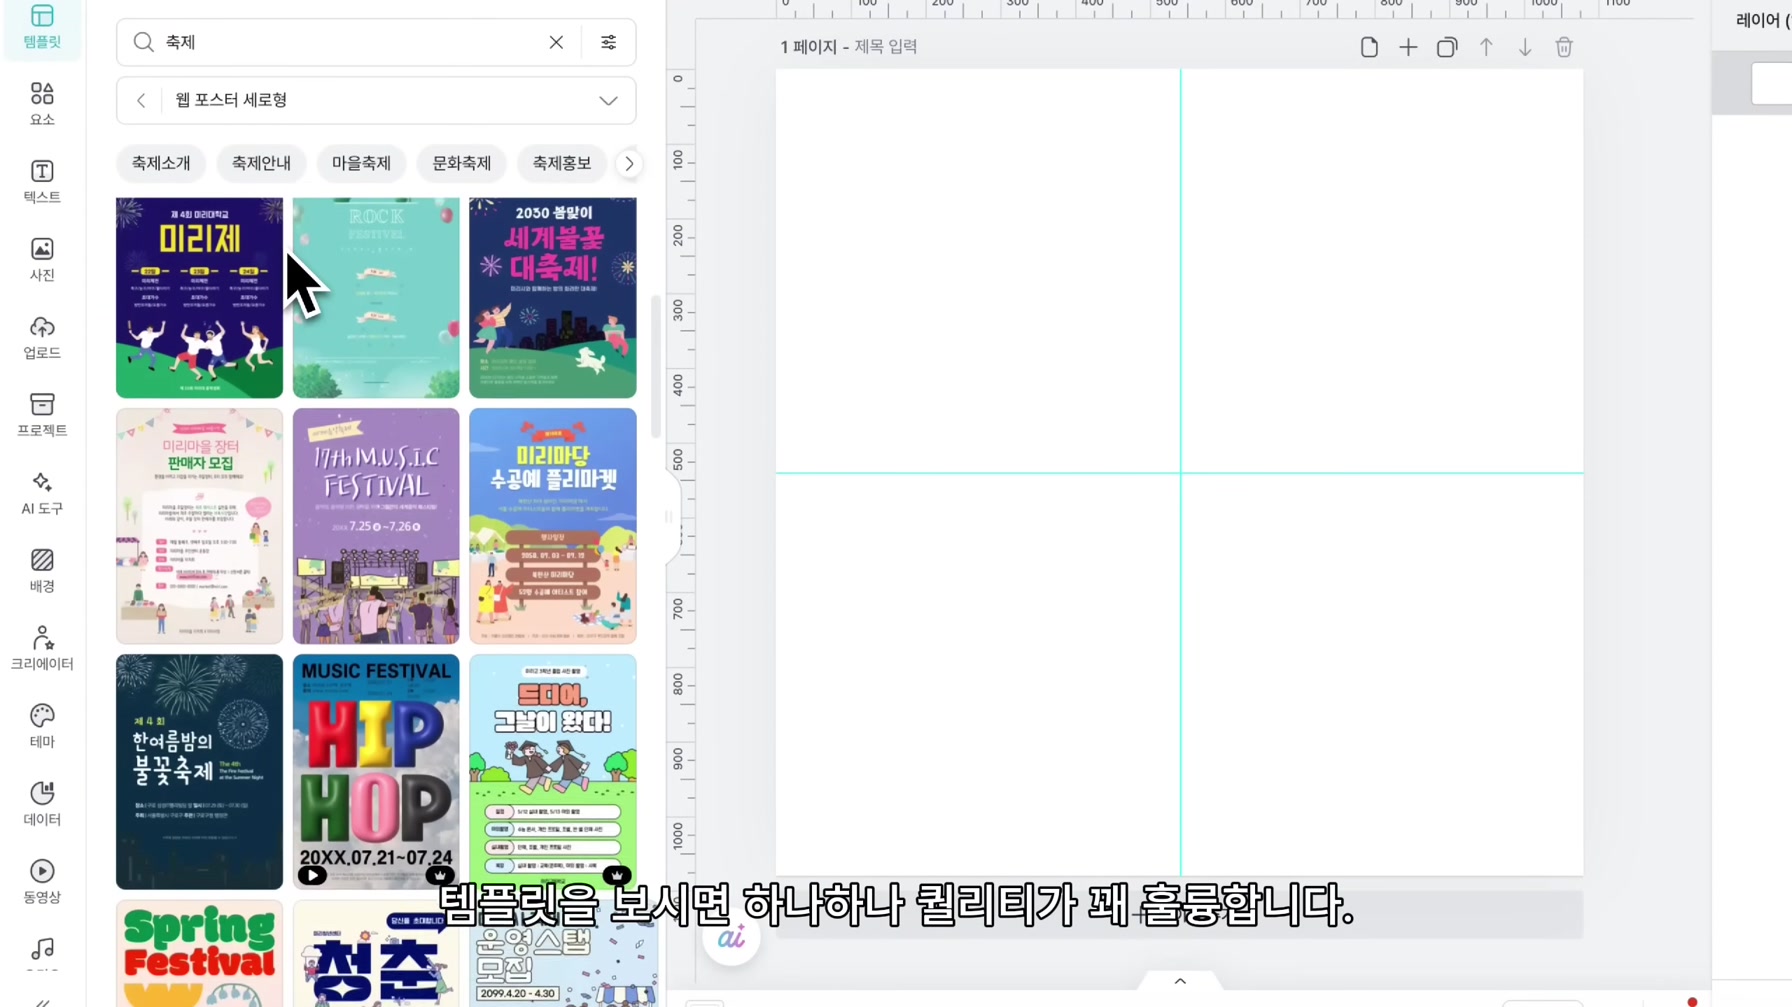
Task: Move page down with the arrow
Action: (x=1525, y=47)
